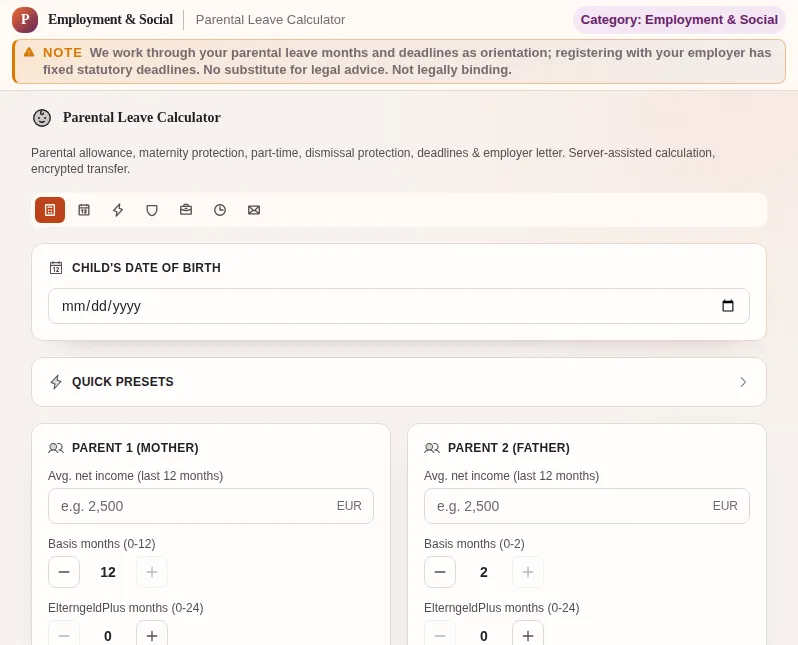Open the envelope employer letter tab
This screenshot has width=798, height=645.
click(254, 210)
